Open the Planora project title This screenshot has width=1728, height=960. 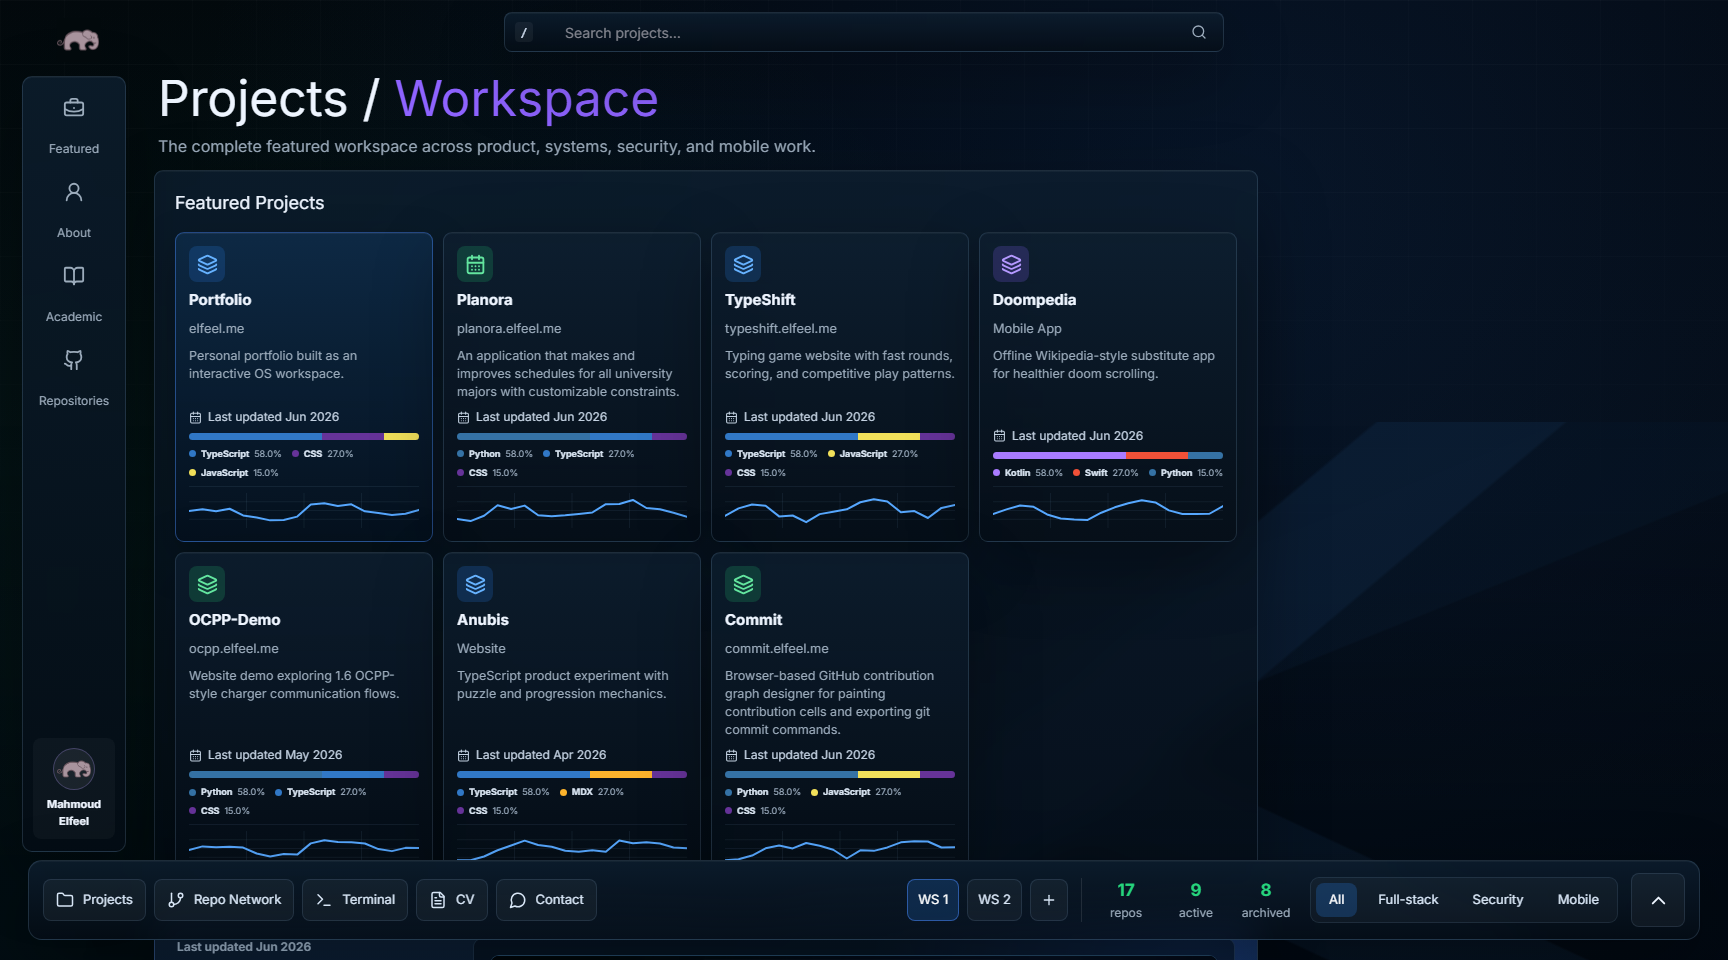[485, 300]
